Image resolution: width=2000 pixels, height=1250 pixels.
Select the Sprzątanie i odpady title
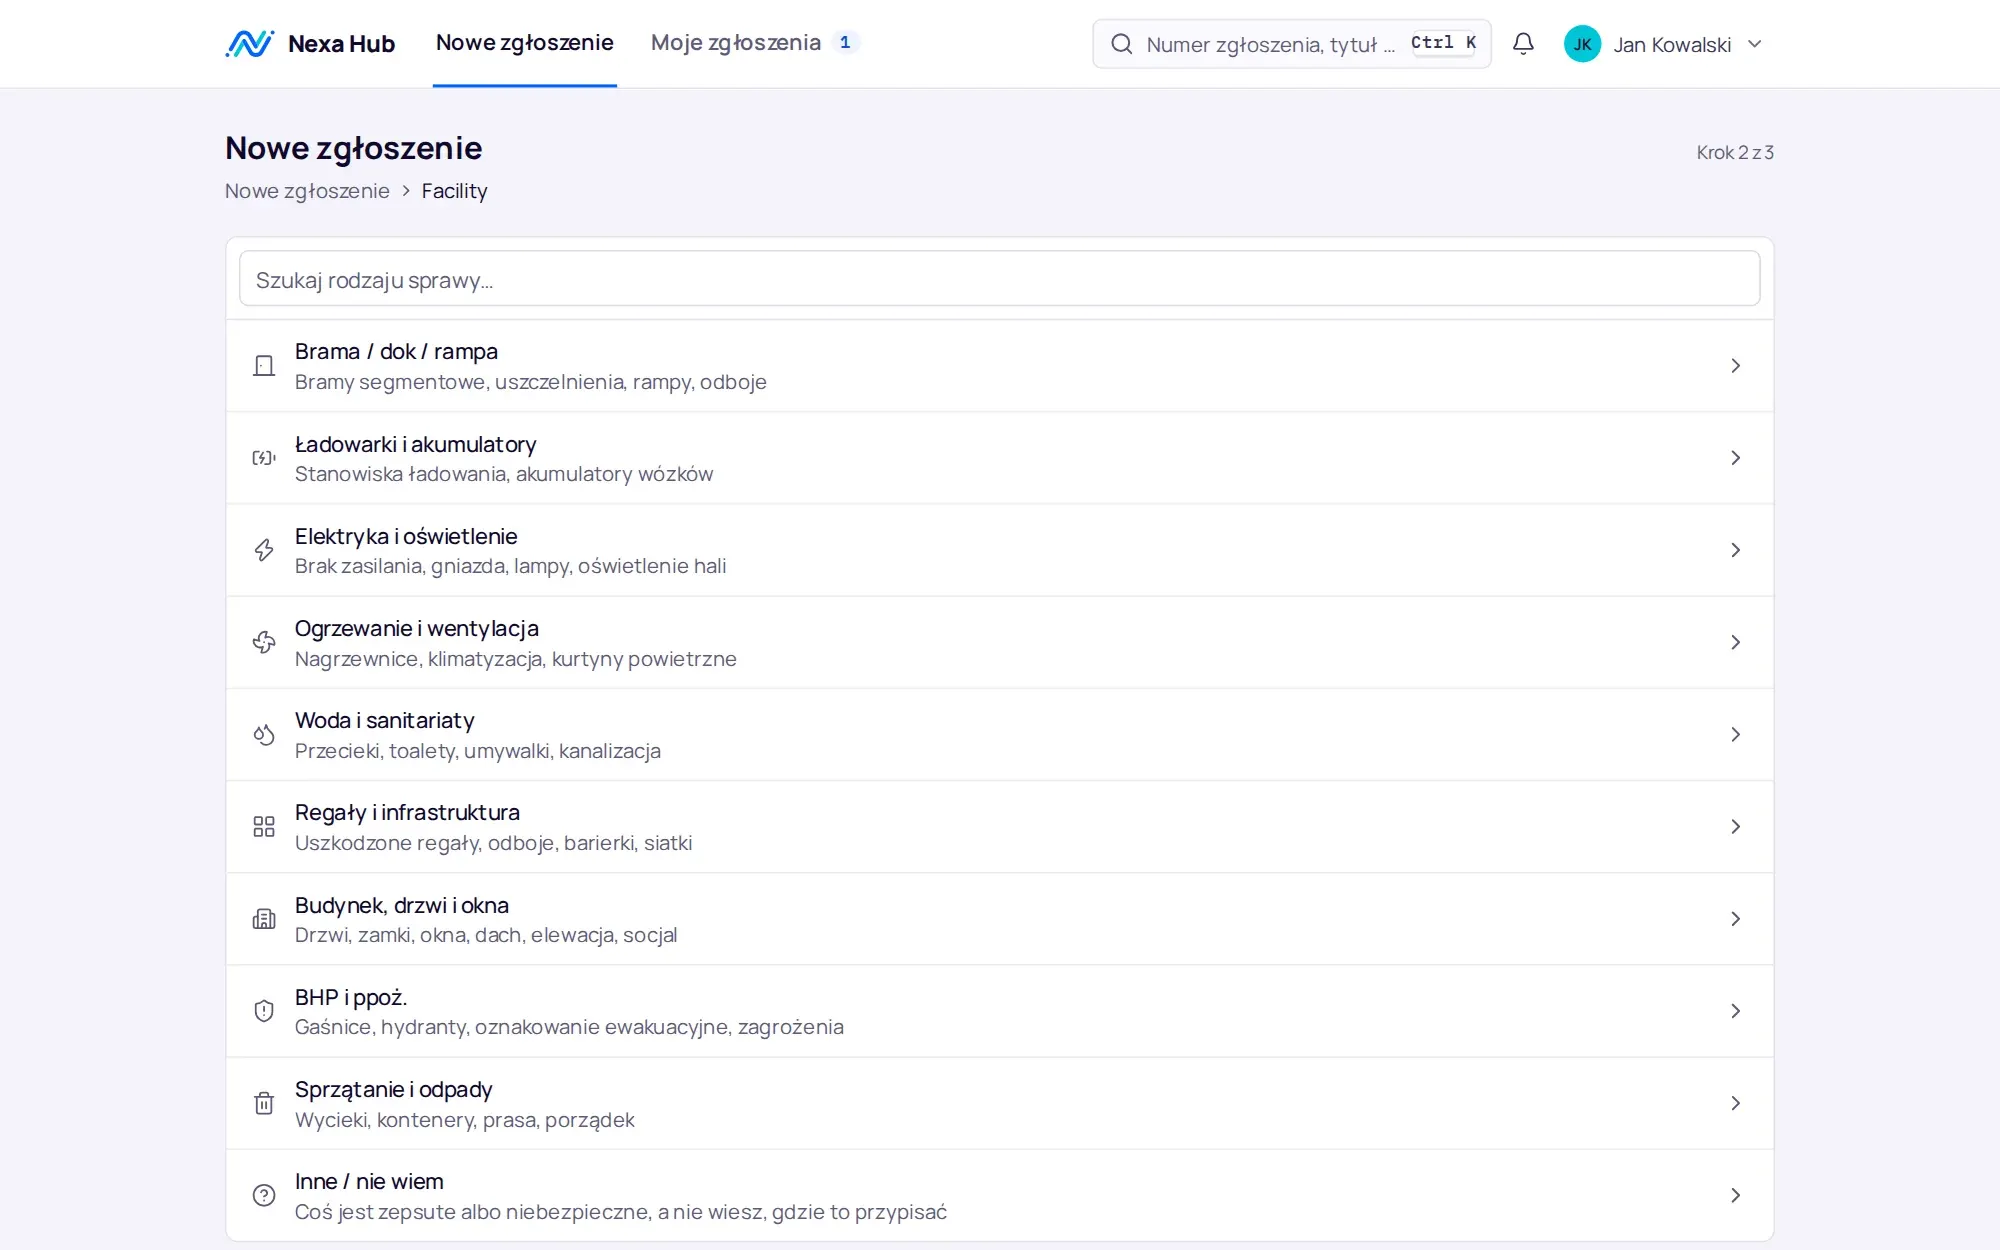394,1089
